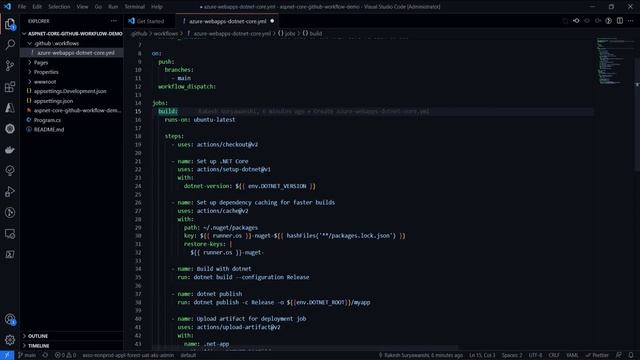The width and height of the screenshot is (640, 360).
Task: Open the Terminal menu
Action: pos(134,7)
